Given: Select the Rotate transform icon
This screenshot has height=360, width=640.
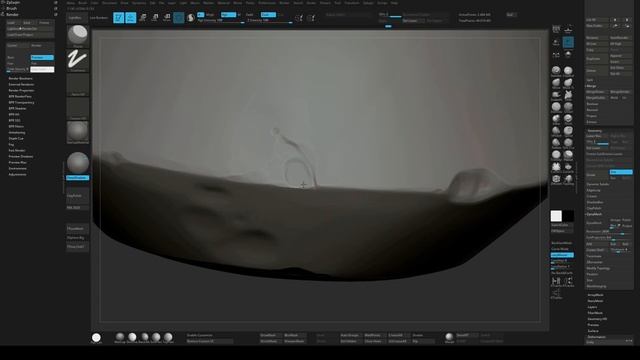Looking at the screenshot, I should (x=167, y=18).
